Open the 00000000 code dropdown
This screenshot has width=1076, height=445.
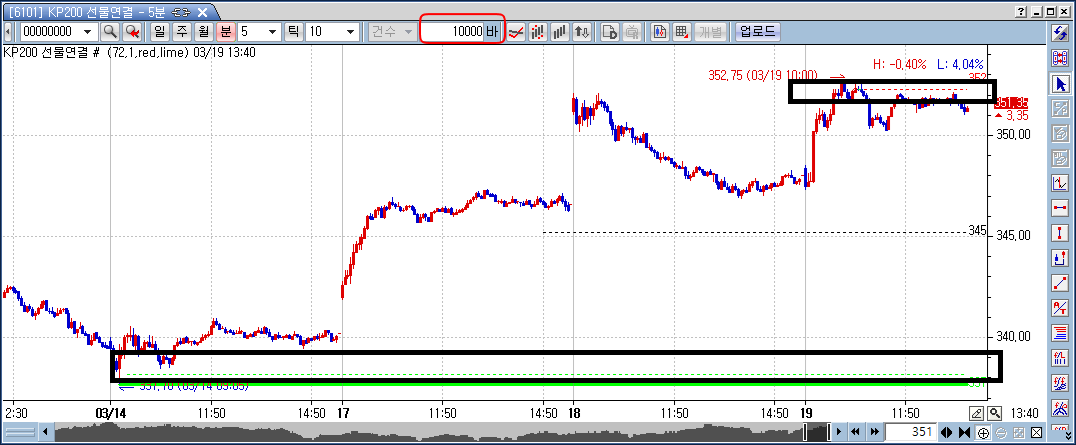88,31
